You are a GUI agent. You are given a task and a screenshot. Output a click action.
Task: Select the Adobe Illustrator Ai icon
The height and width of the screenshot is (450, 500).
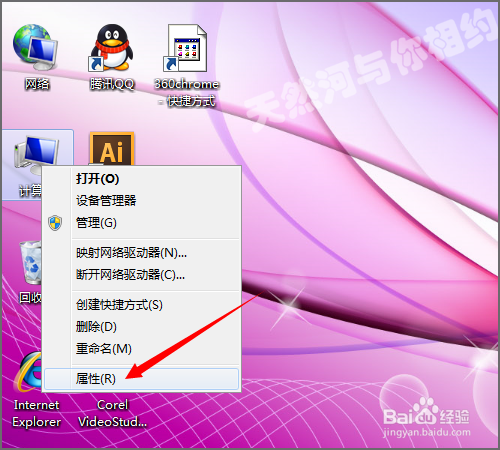pos(112,149)
